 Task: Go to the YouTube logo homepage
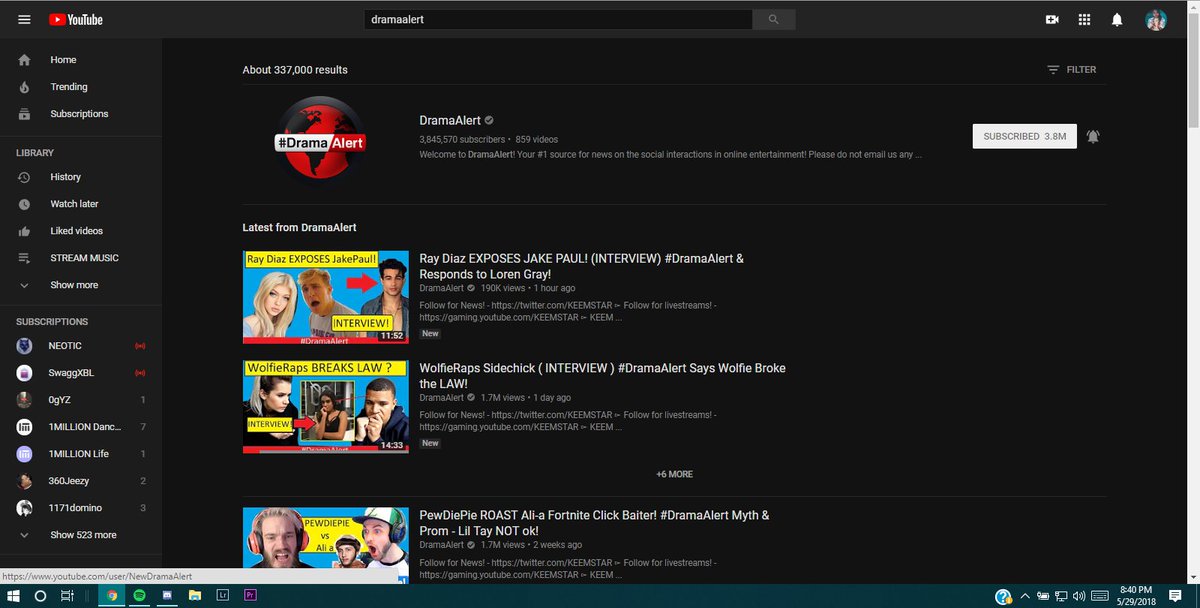pos(75,19)
